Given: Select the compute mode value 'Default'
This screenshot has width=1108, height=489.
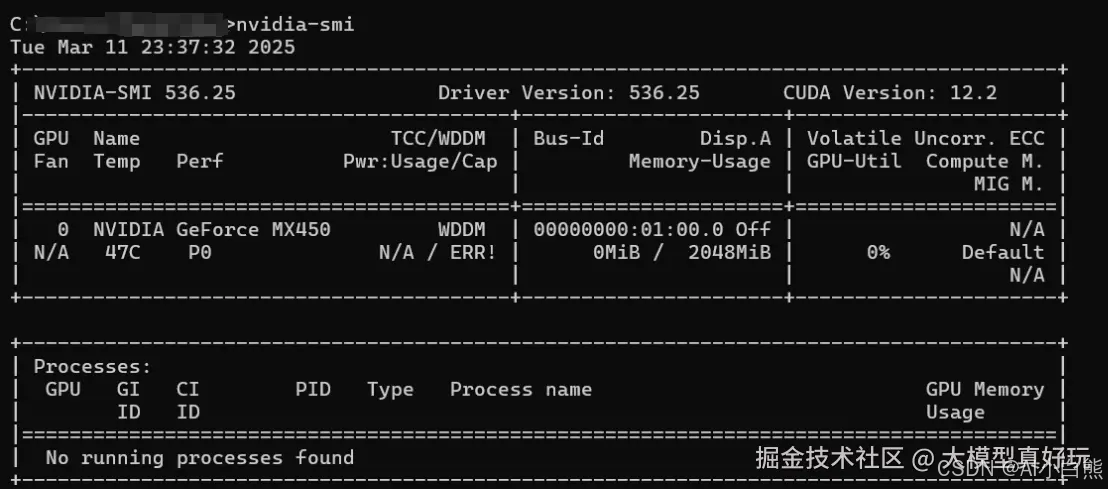Looking at the screenshot, I should point(1003,252).
